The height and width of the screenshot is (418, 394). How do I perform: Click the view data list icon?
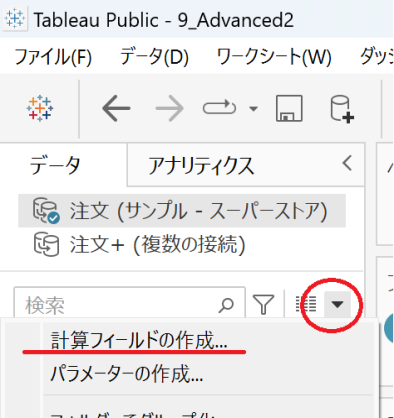(x=306, y=304)
